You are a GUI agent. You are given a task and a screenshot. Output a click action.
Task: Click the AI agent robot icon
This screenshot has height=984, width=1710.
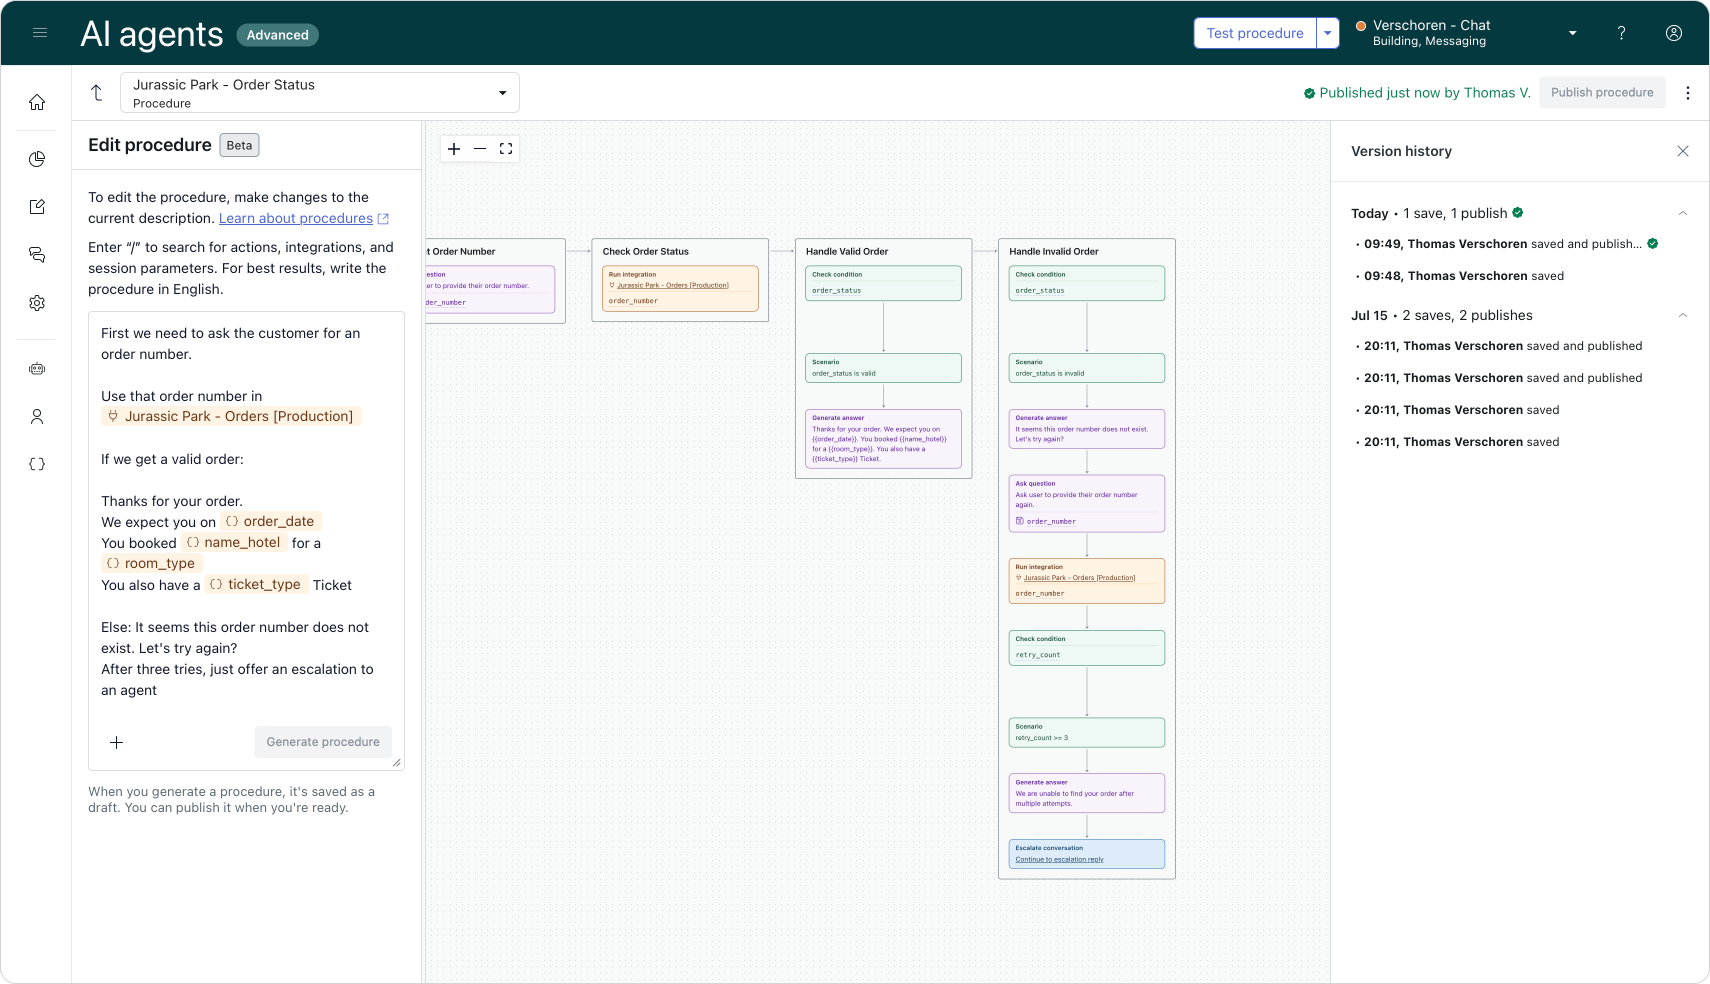pos(37,369)
